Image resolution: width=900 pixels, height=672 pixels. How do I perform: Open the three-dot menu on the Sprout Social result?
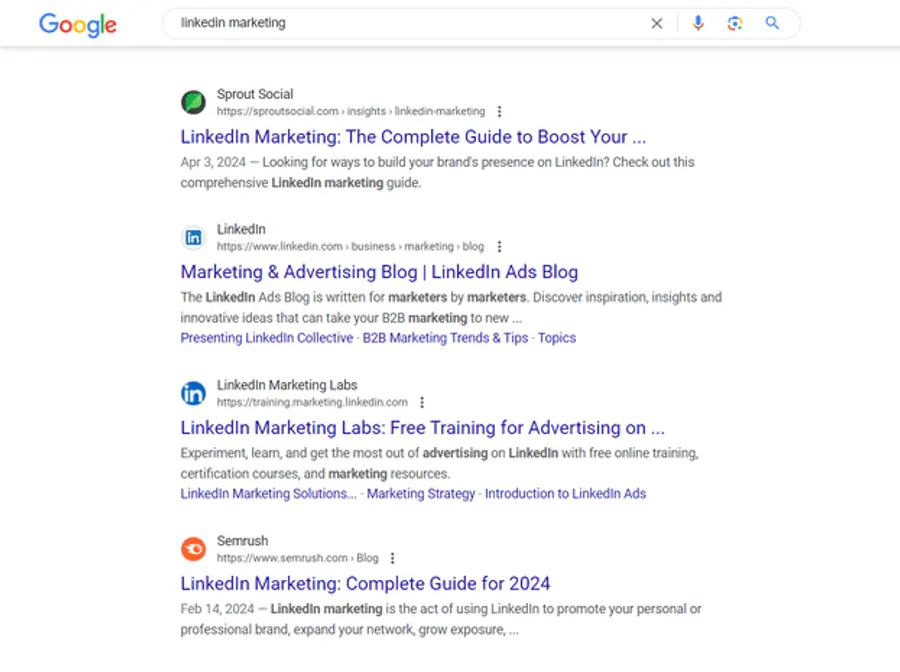tap(499, 111)
